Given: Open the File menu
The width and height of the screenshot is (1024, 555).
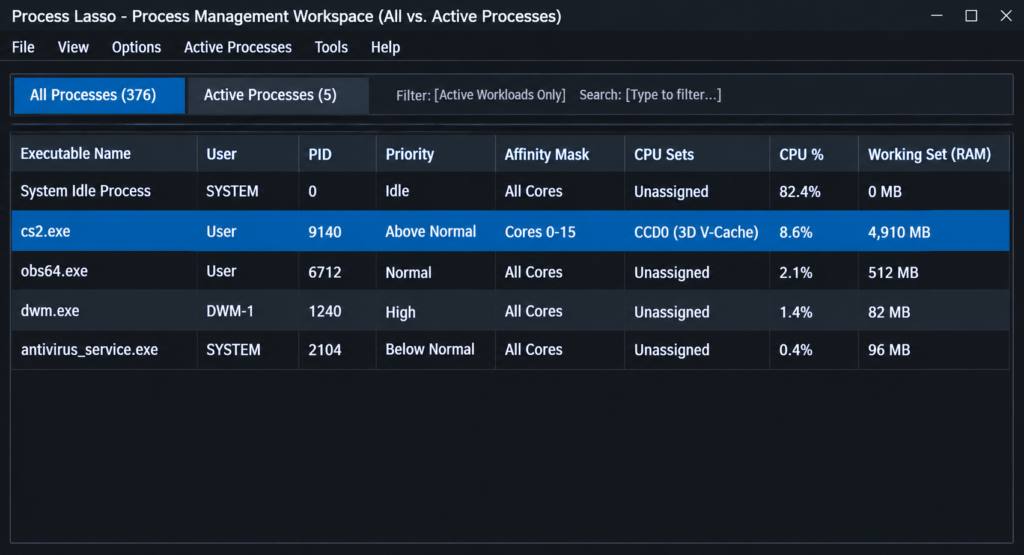Looking at the screenshot, I should (23, 47).
